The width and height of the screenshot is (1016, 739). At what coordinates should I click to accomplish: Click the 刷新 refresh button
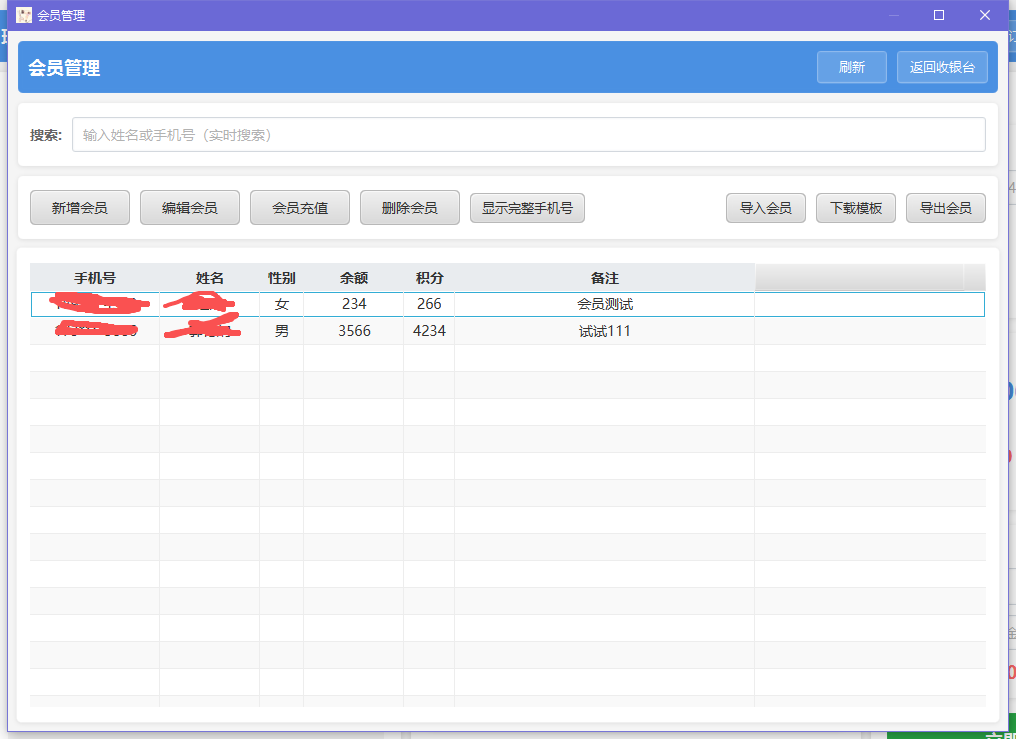click(851, 67)
